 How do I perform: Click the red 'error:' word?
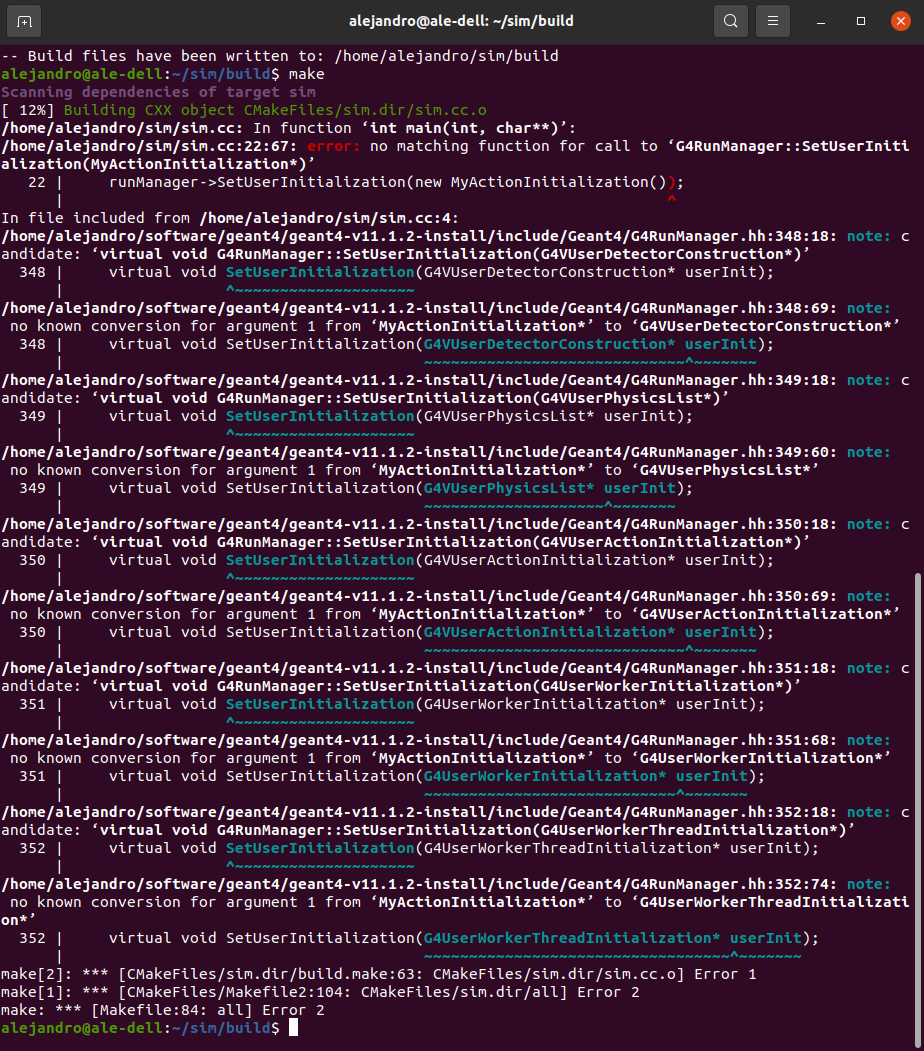click(x=334, y=146)
